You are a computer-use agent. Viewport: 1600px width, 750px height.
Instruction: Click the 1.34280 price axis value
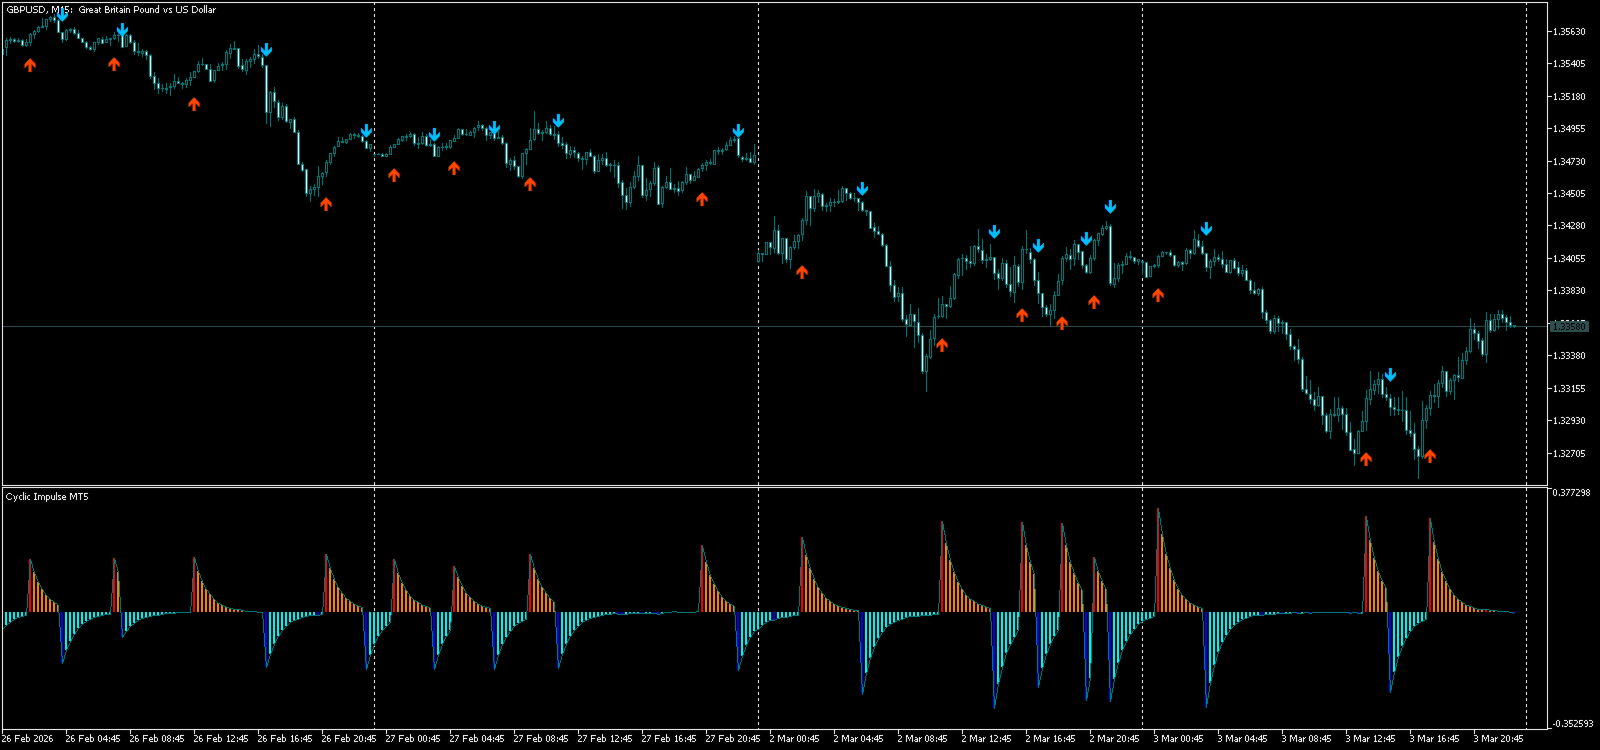pyautogui.click(x=1568, y=226)
